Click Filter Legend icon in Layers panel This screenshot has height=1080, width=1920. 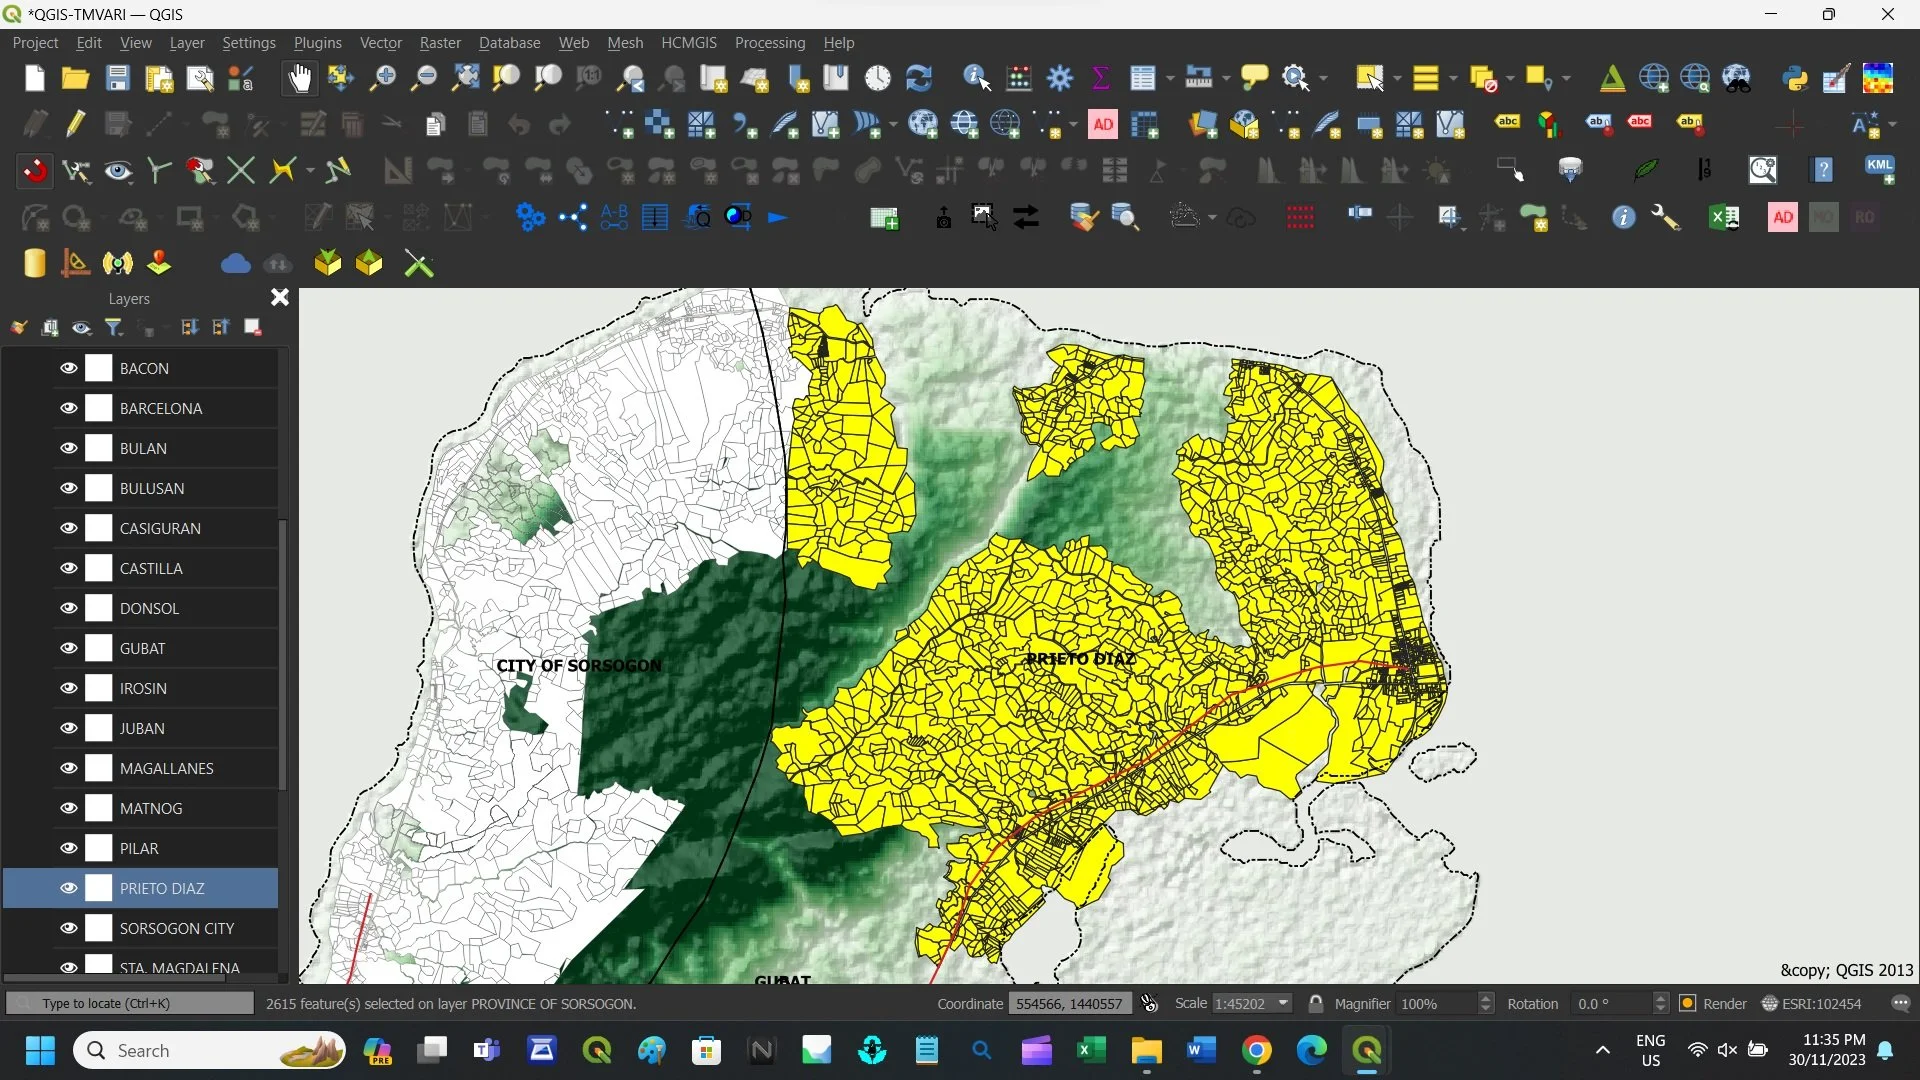[x=114, y=328]
